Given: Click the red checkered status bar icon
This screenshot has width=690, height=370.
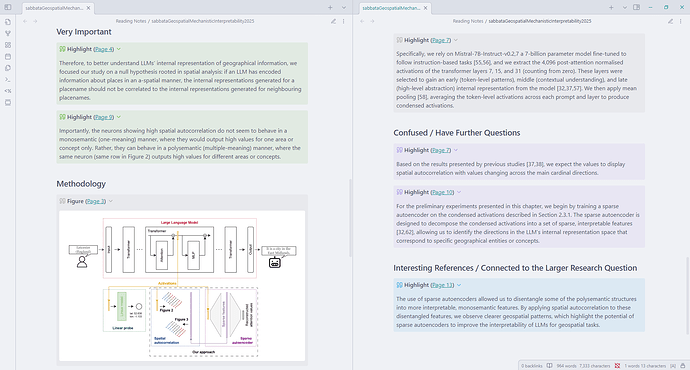Looking at the screenshot, I should [617, 366].
